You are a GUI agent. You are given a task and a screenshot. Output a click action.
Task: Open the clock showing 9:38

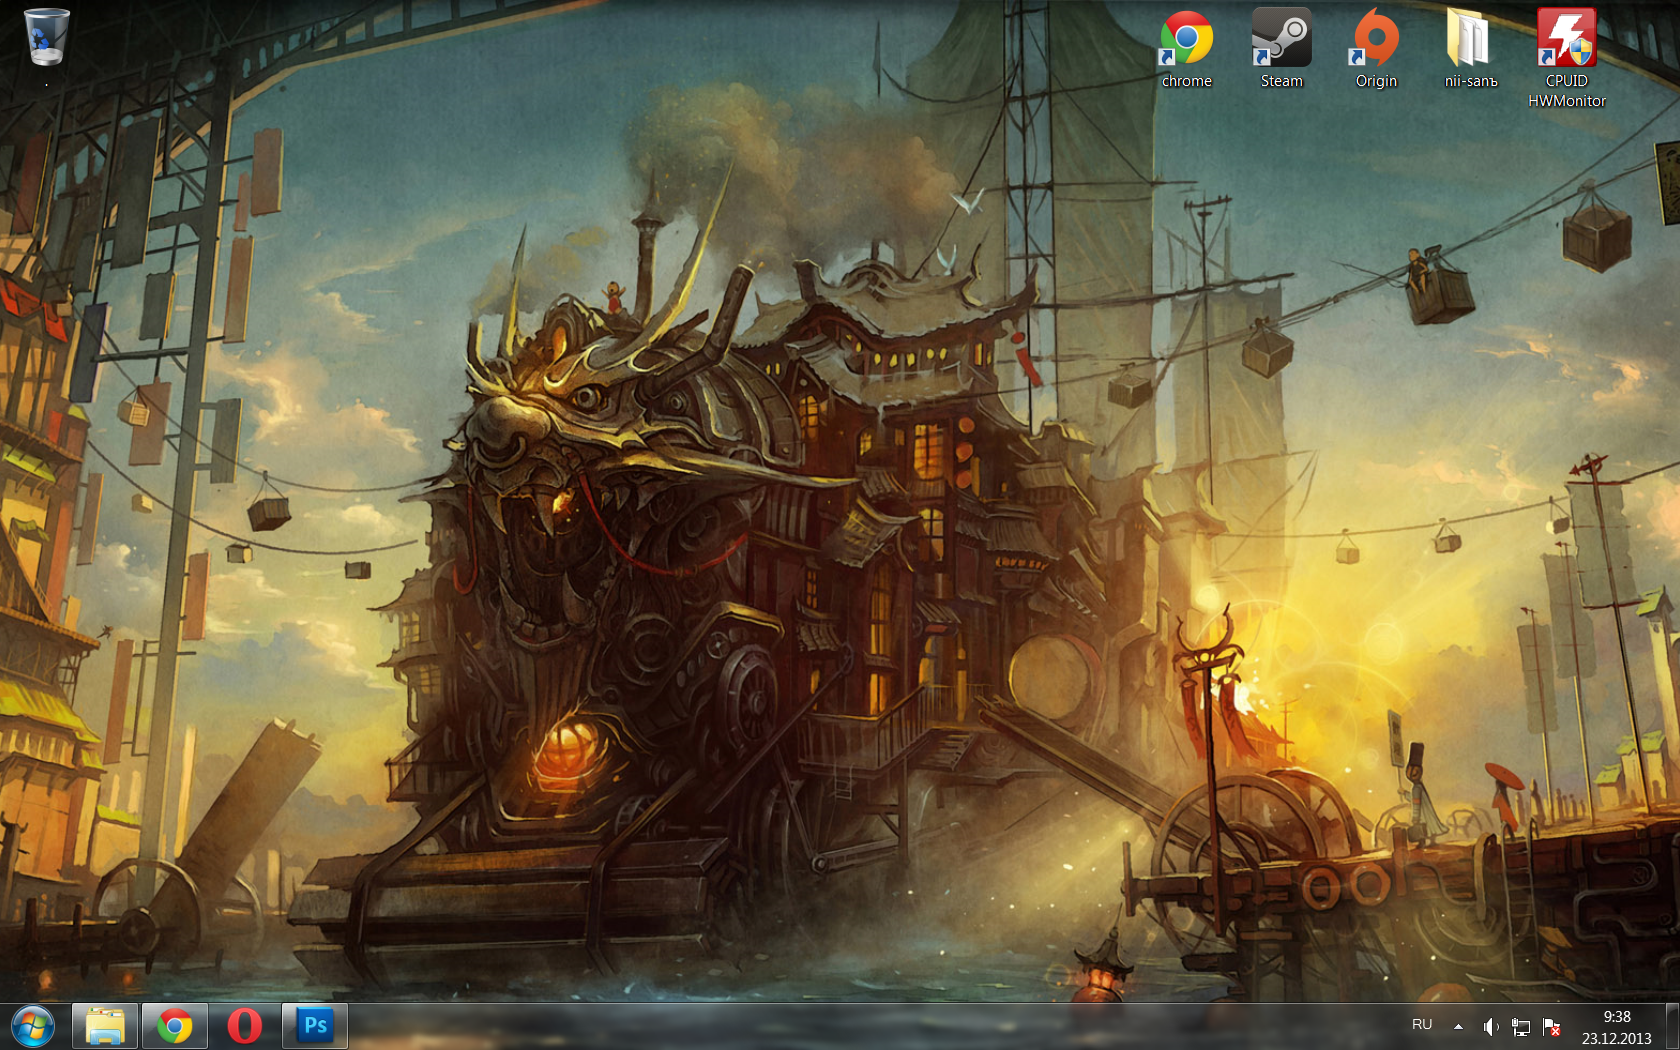(x=1616, y=1027)
